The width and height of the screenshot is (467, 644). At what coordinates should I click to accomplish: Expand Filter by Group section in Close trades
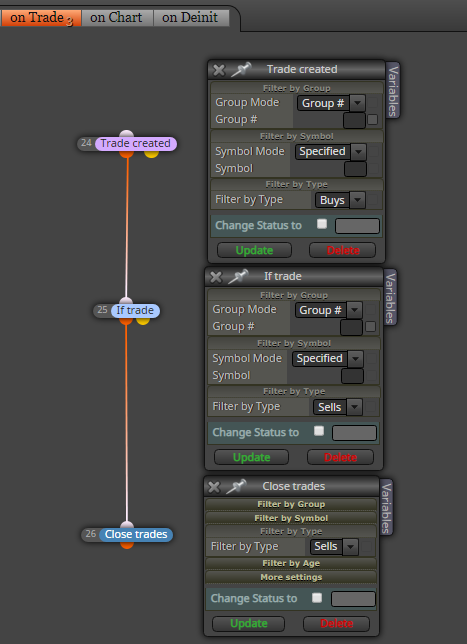point(291,504)
